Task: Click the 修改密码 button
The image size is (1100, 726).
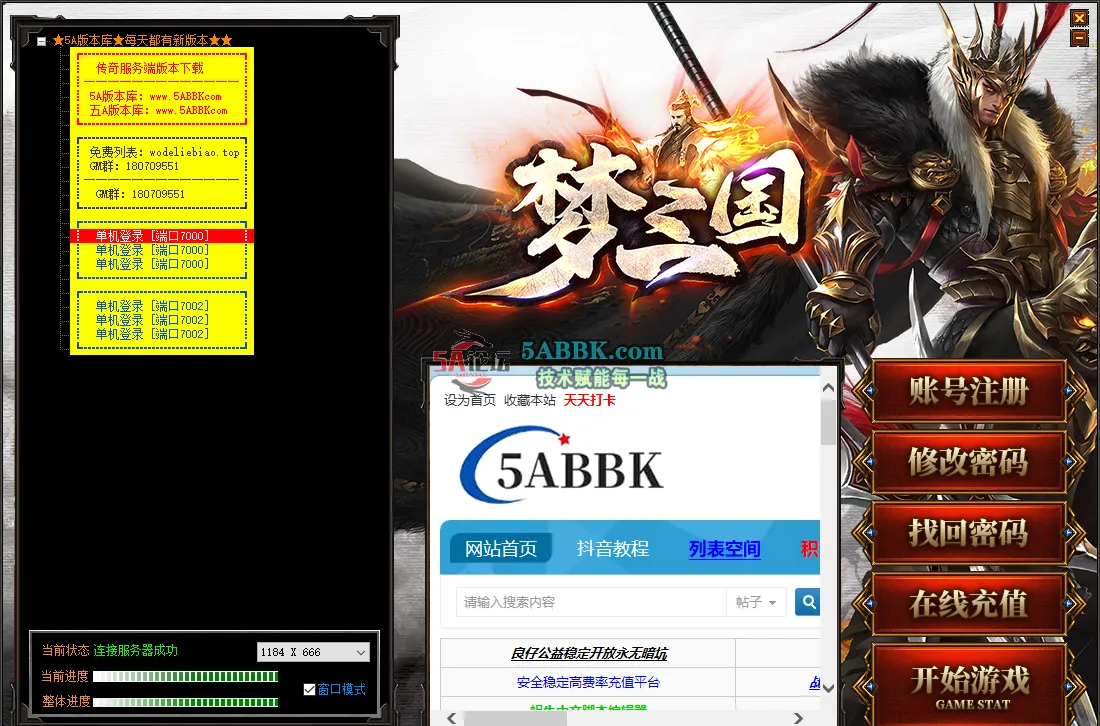Action: (969, 462)
